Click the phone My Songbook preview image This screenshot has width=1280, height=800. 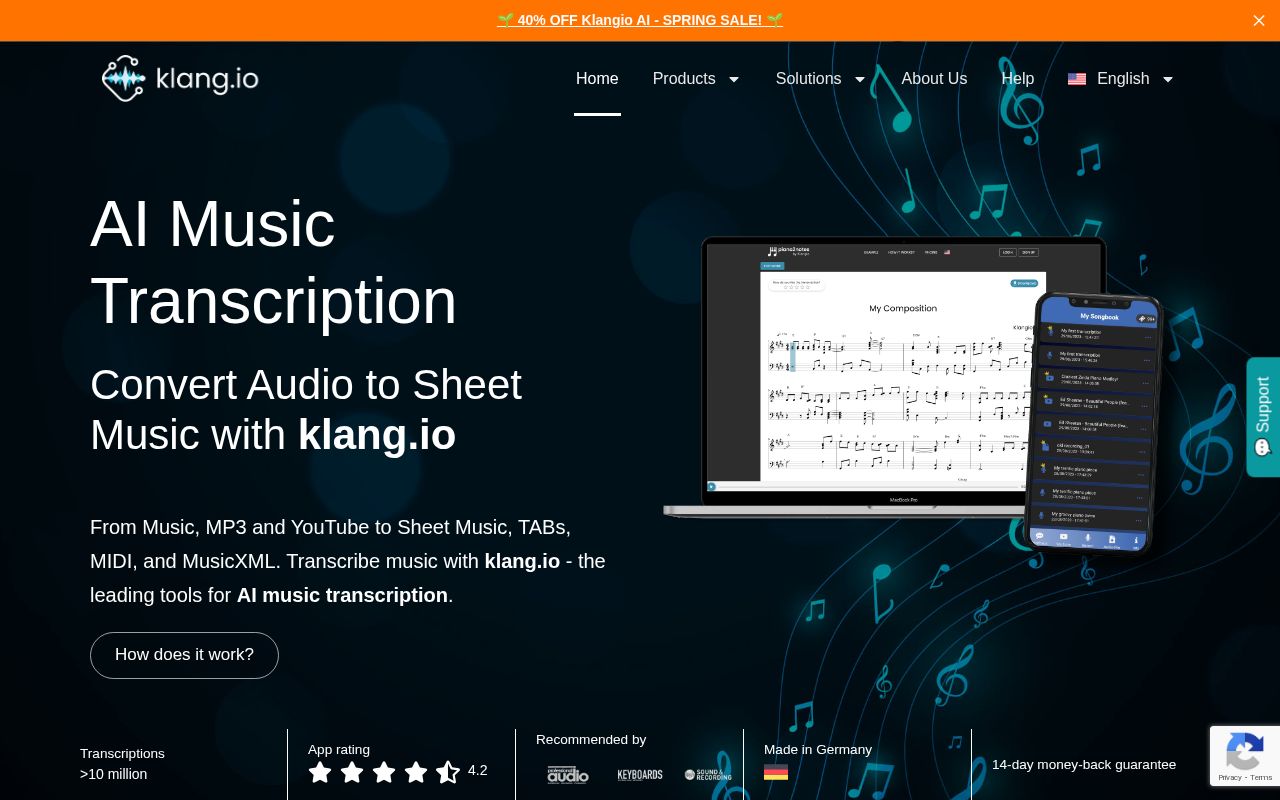point(1093,425)
